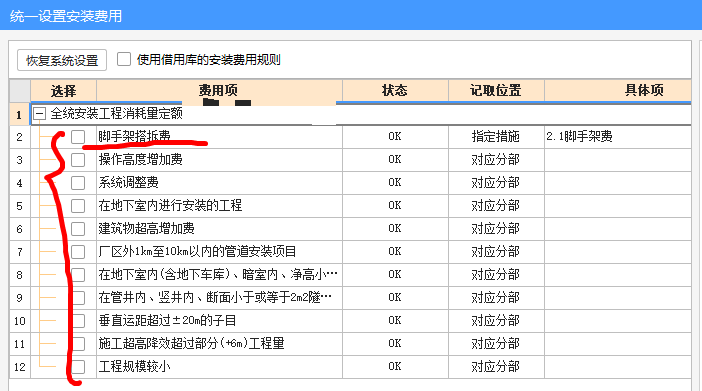The height and width of the screenshot is (391, 702).
Task: Select the 垂直运距超过±20m的子目 item
Action: pos(167,321)
